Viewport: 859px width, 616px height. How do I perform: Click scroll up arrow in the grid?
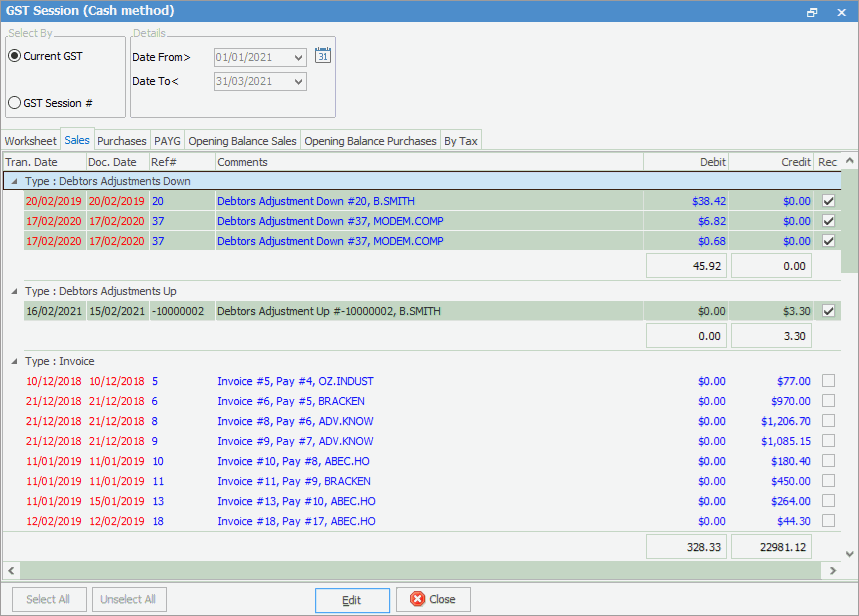click(850, 162)
